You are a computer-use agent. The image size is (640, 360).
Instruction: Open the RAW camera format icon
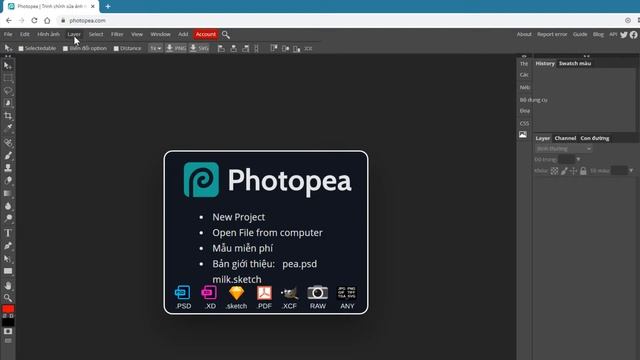click(318, 297)
